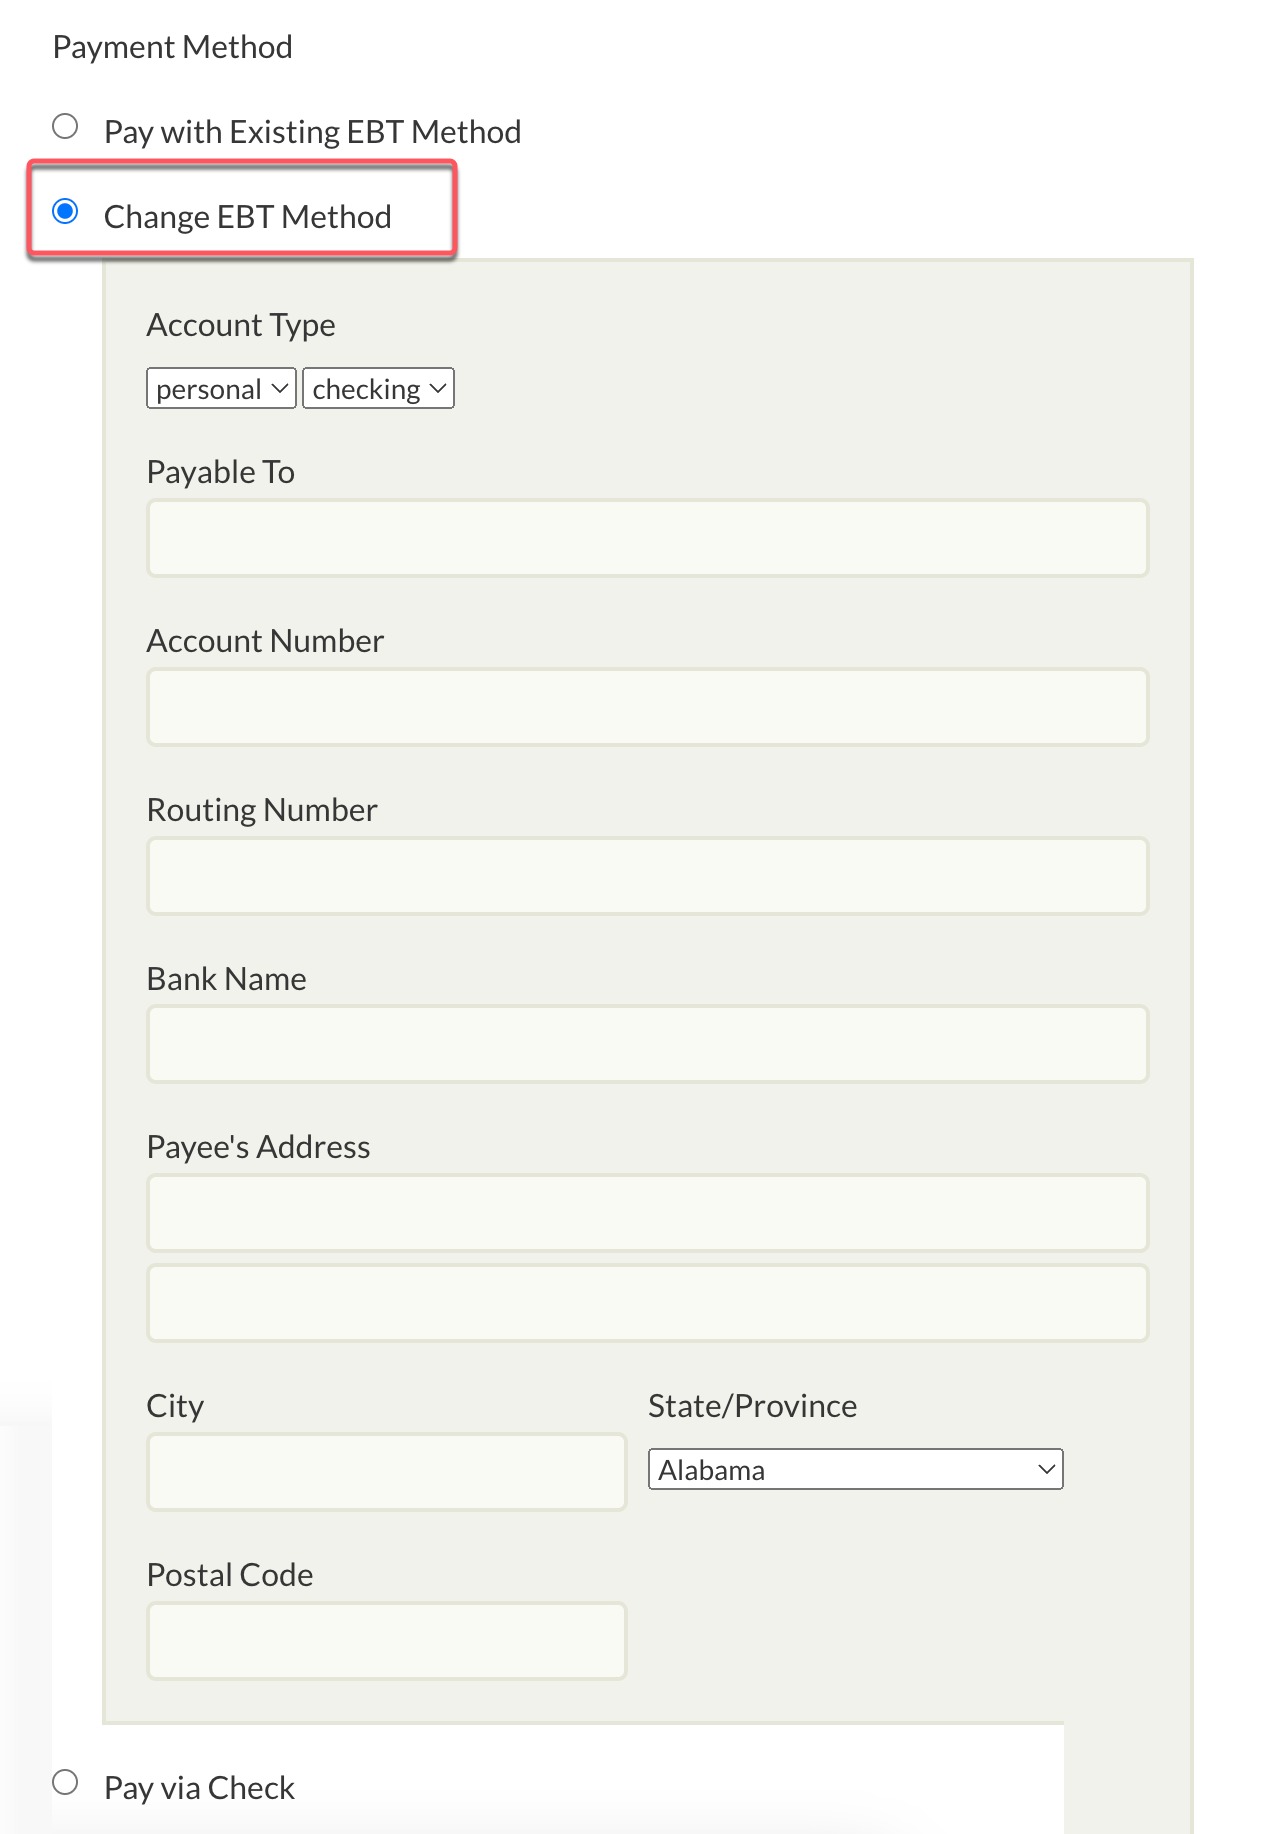Click the Payable To input field
1272x1834 pixels.
(648, 539)
